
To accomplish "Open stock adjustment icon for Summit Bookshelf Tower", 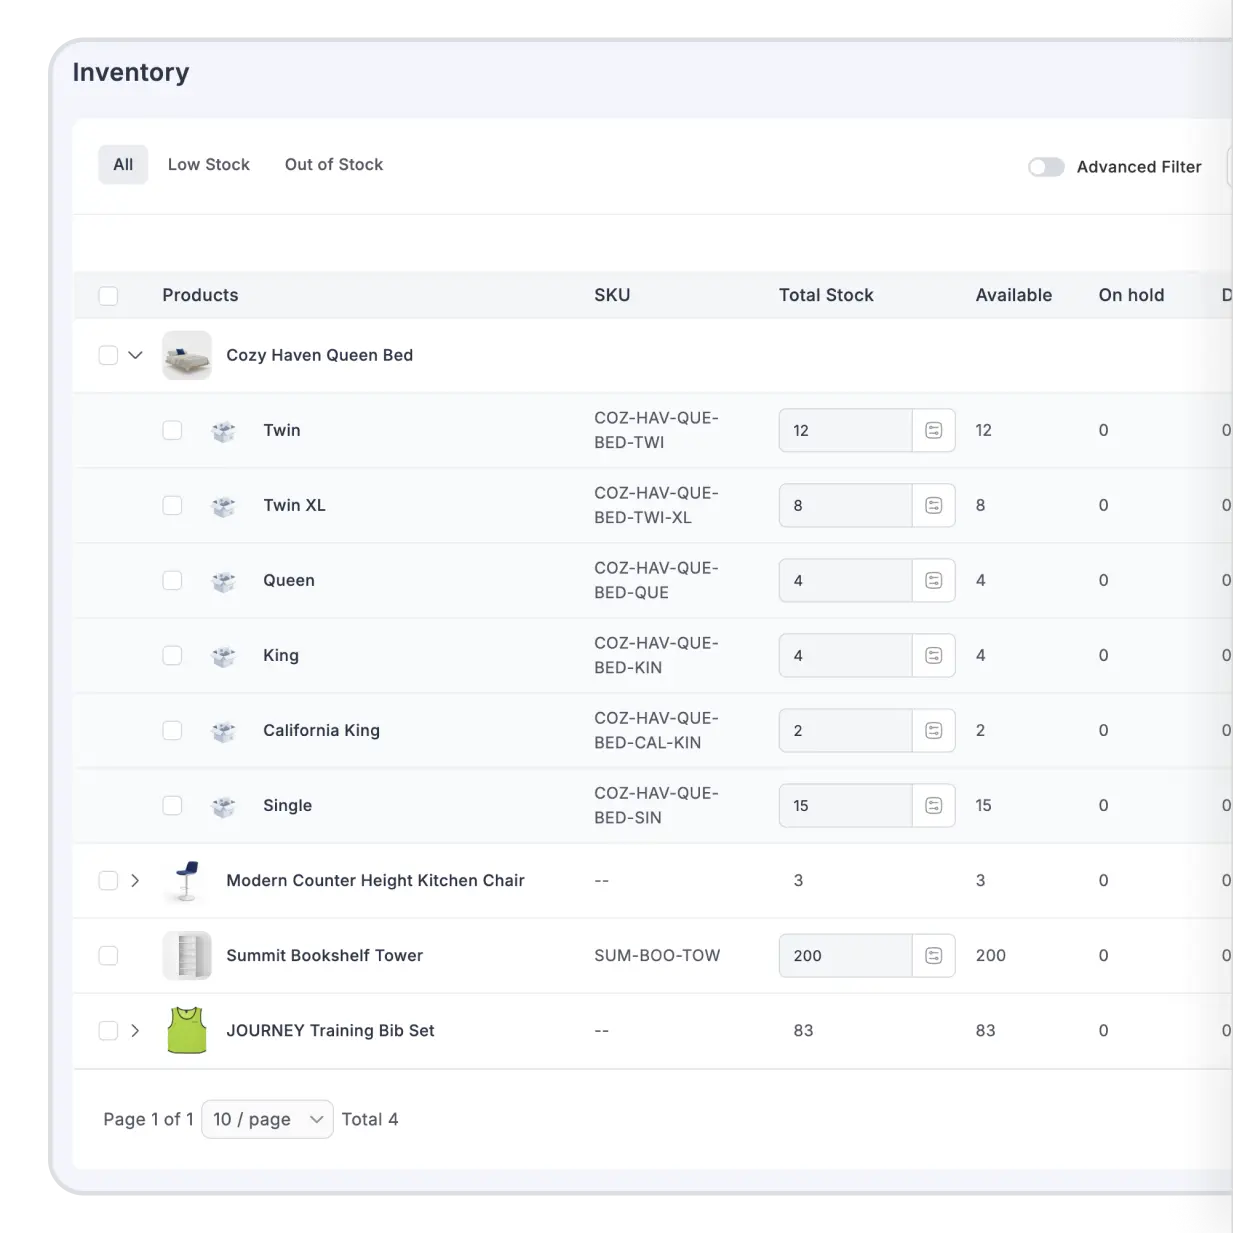I will 934,955.
